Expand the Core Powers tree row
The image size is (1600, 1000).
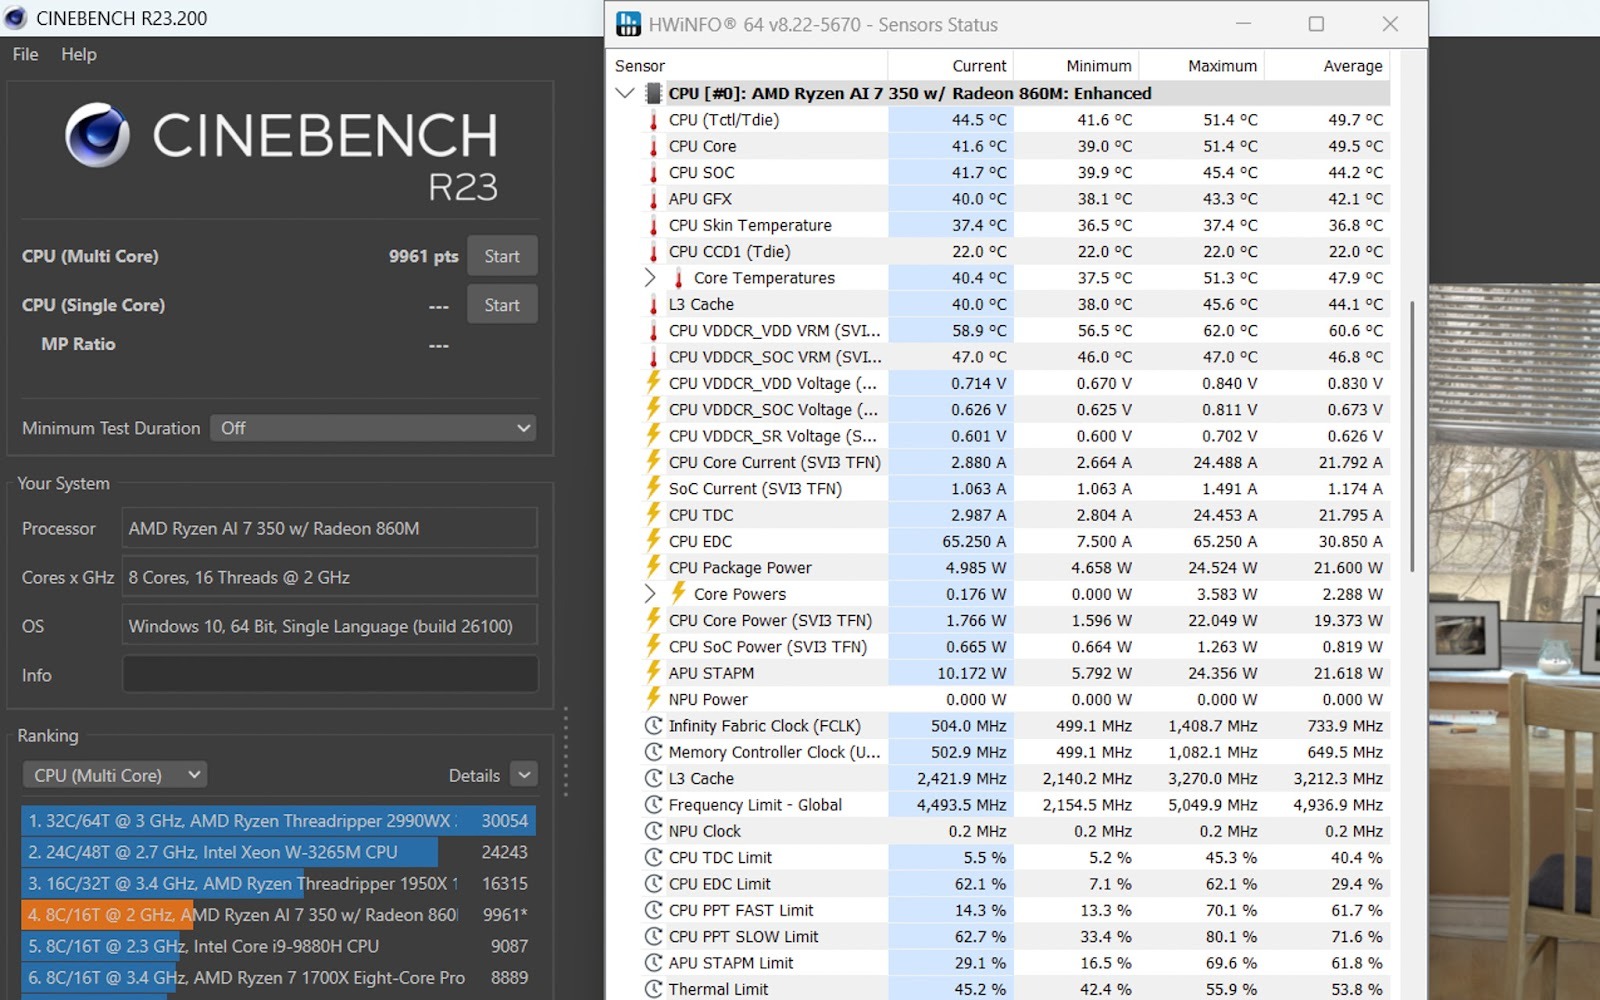pyautogui.click(x=650, y=594)
